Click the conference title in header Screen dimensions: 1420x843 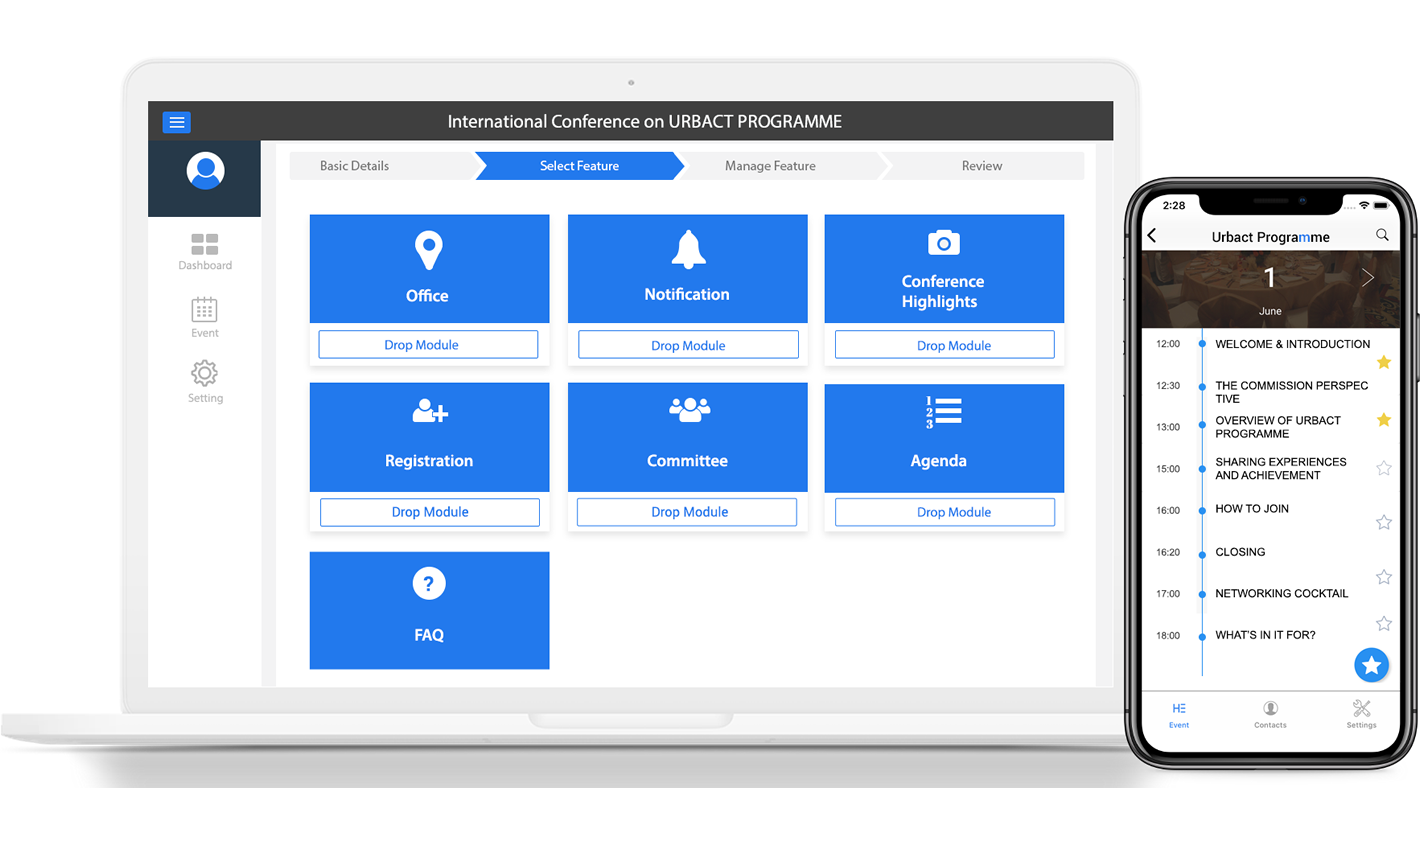pos(644,122)
